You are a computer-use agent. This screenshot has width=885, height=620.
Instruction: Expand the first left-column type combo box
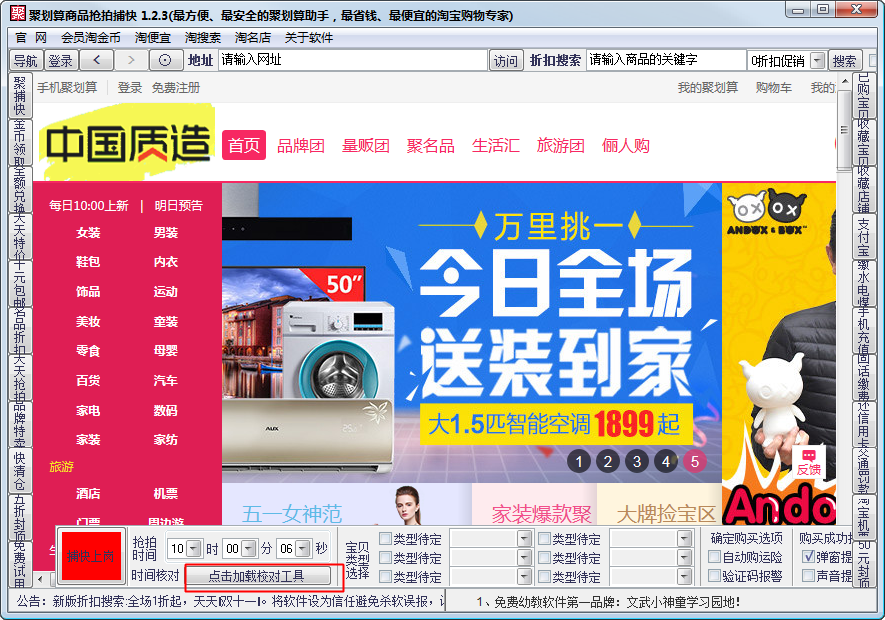click(524, 539)
